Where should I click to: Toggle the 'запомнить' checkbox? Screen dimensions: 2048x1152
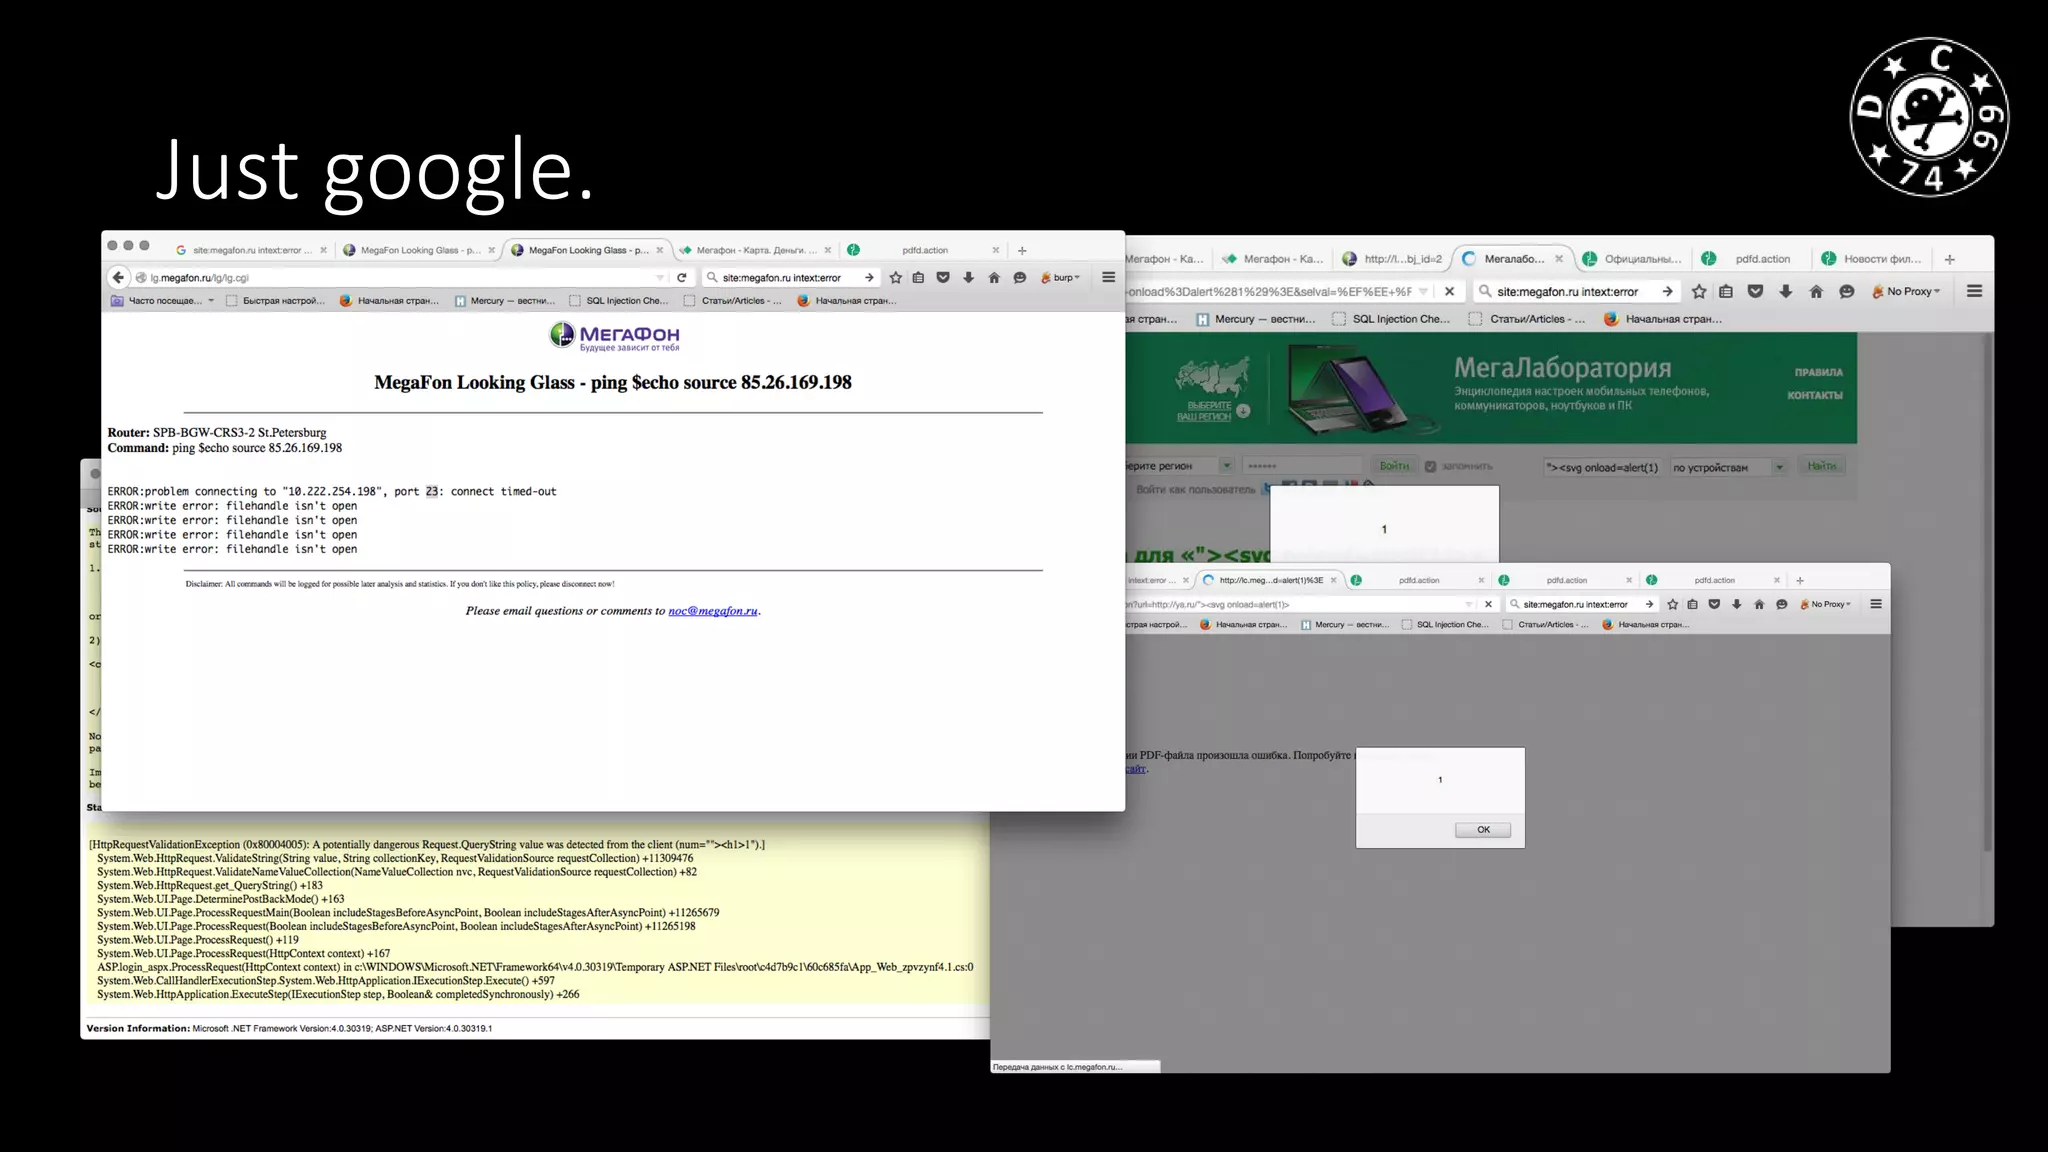[1430, 466]
